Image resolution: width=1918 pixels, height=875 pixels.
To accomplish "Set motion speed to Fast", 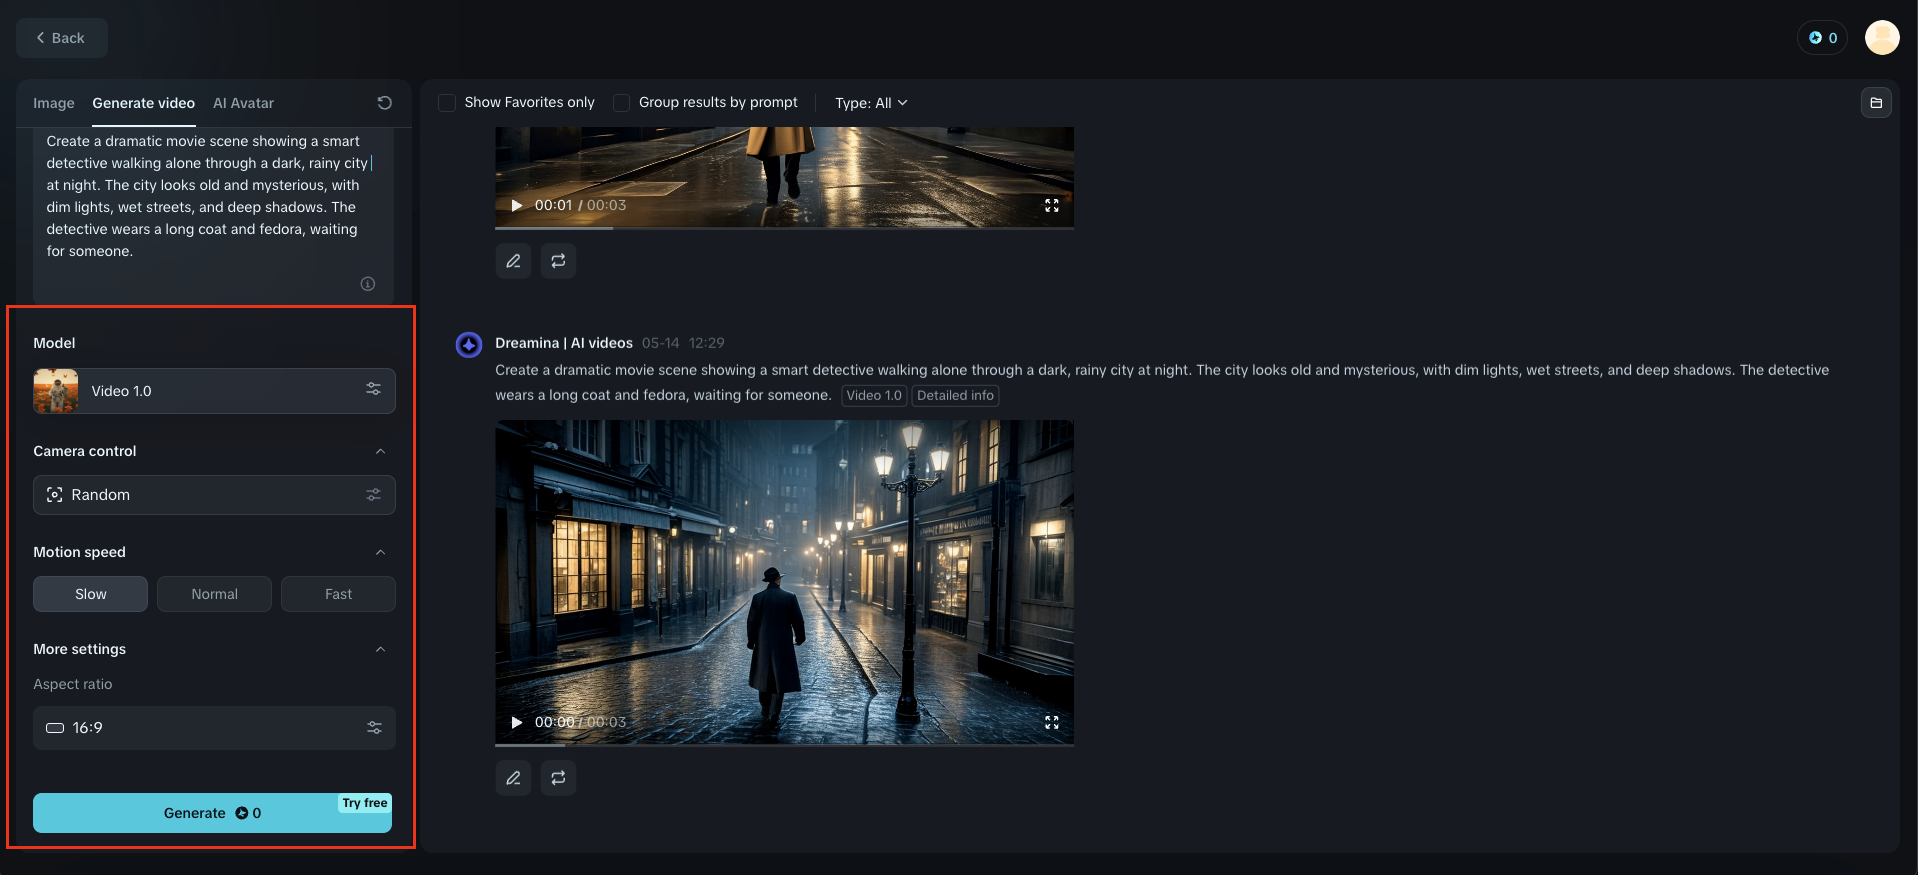I will coord(338,594).
